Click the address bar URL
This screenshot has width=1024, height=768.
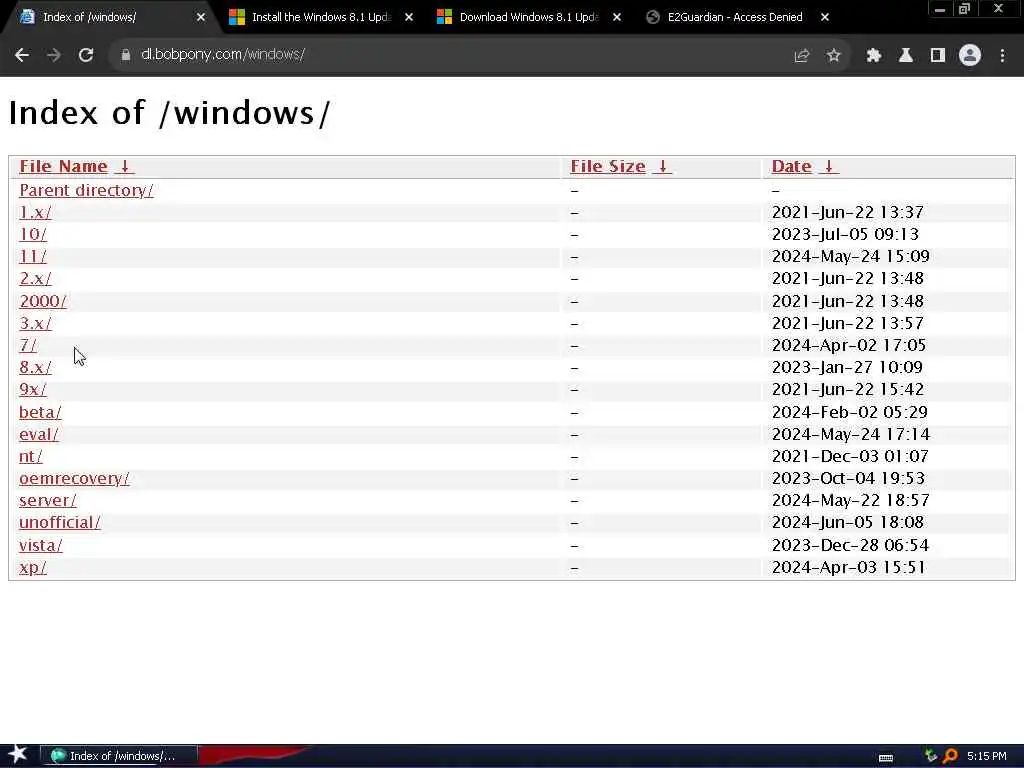coord(223,54)
